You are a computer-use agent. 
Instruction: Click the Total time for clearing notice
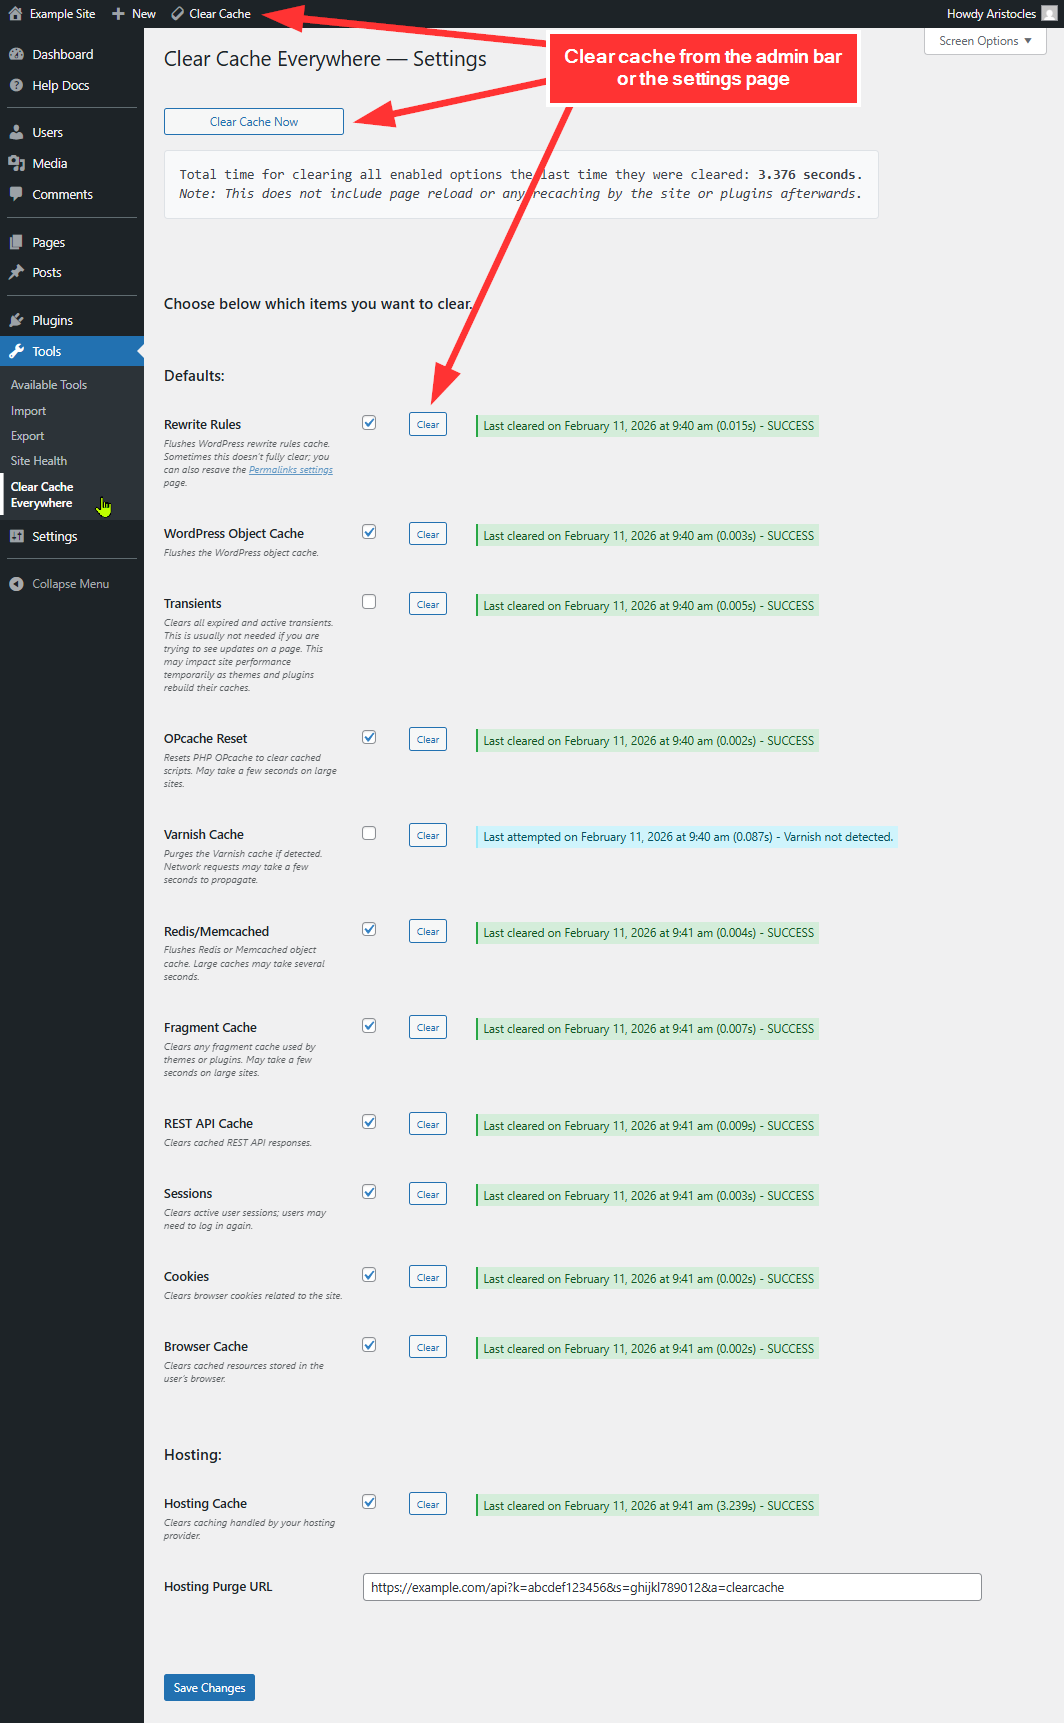coord(521,184)
